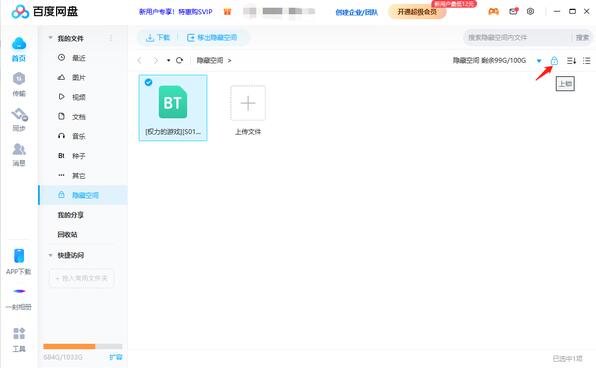596x368 pixels.
Task: Click the plus upload file tile
Action: tap(248, 103)
